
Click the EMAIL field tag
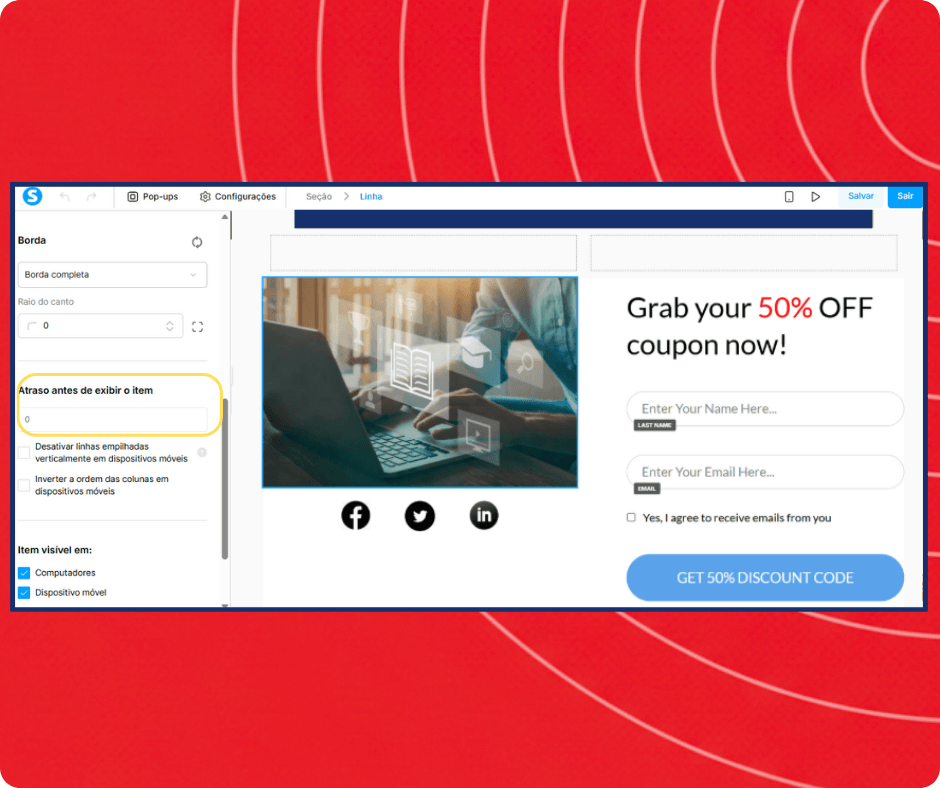[647, 489]
